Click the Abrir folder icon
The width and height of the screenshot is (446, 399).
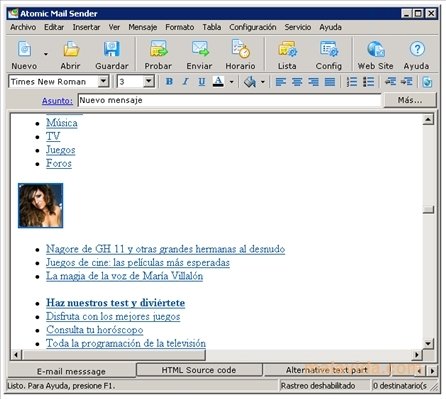(x=71, y=49)
